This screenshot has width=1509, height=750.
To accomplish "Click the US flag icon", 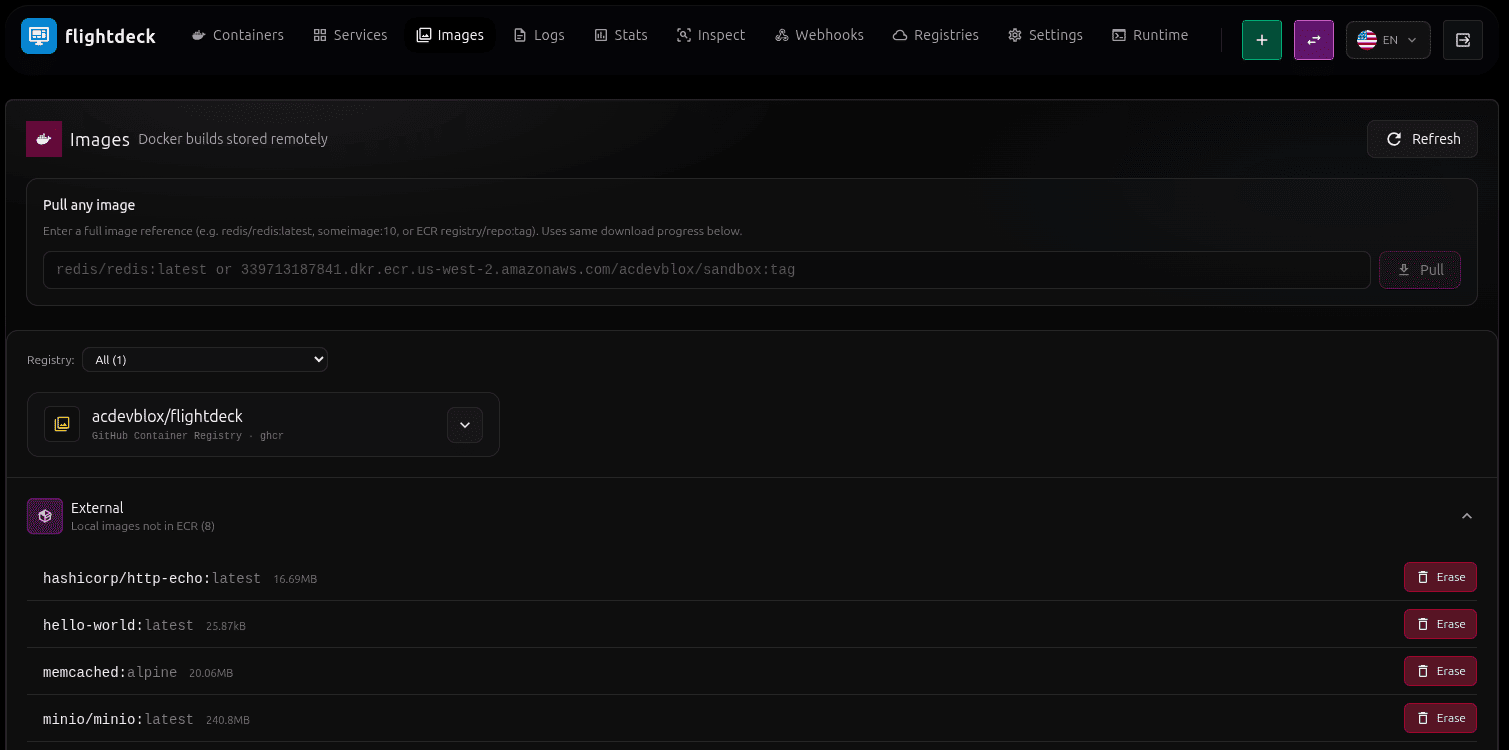I will (x=1367, y=40).
